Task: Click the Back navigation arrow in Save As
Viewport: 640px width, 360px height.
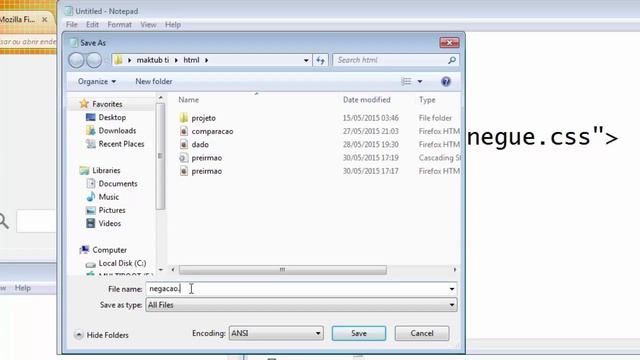Action: (x=76, y=60)
